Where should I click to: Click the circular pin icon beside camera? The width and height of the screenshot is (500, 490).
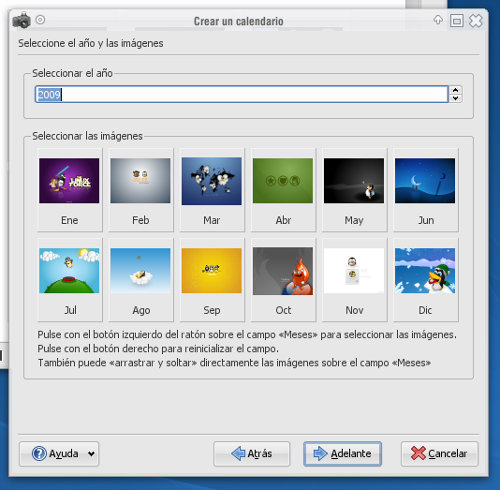pos(40,20)
